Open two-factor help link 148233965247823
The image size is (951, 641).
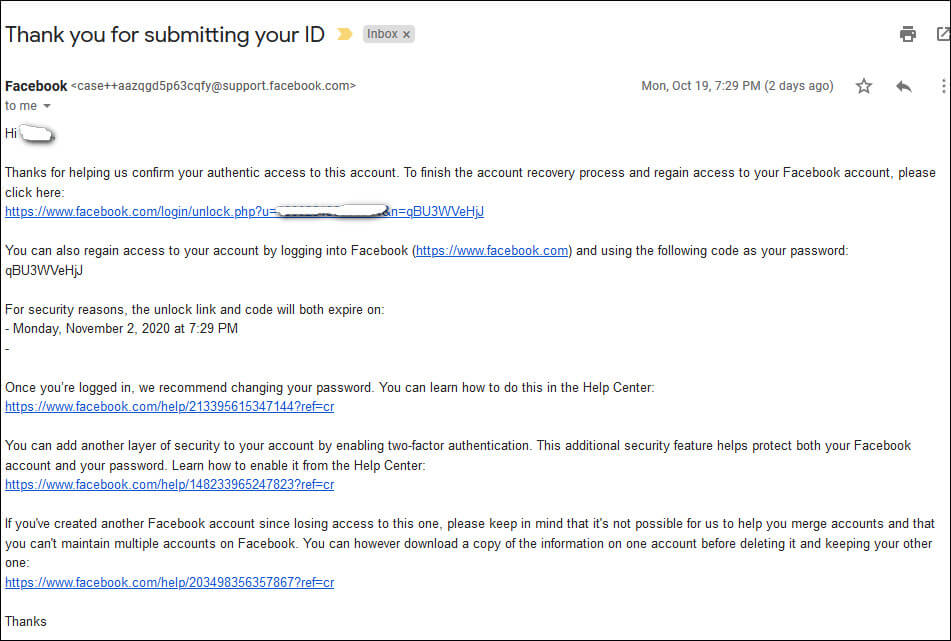pos(169,485)
